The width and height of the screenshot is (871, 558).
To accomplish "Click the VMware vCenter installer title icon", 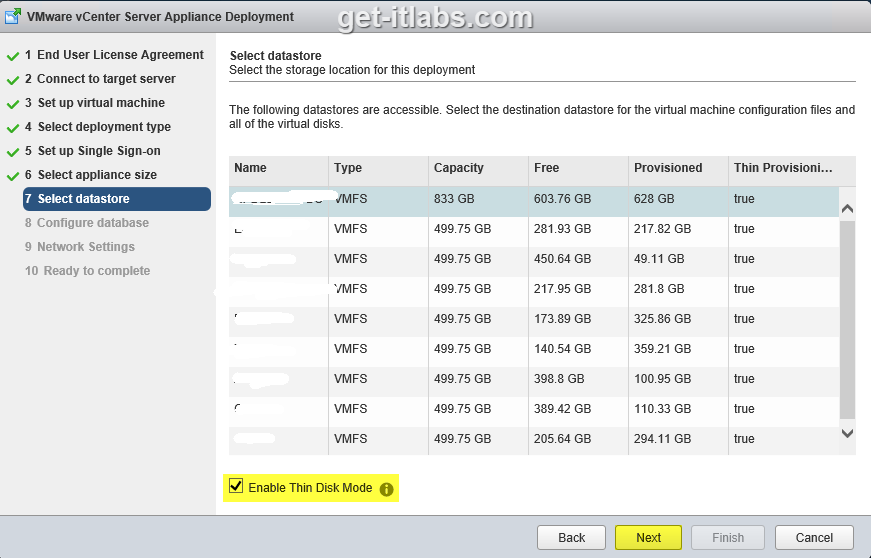I will pos(12,16).
